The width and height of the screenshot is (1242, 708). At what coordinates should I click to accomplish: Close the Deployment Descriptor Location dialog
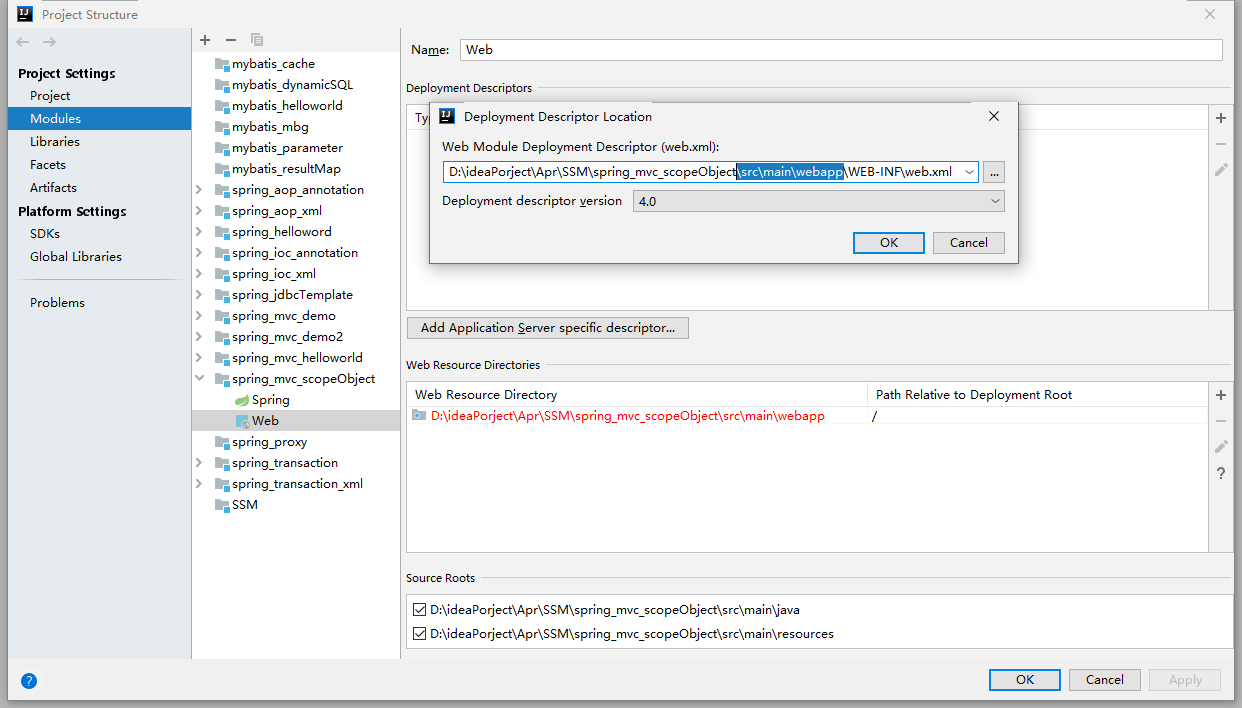coord(994,116)
